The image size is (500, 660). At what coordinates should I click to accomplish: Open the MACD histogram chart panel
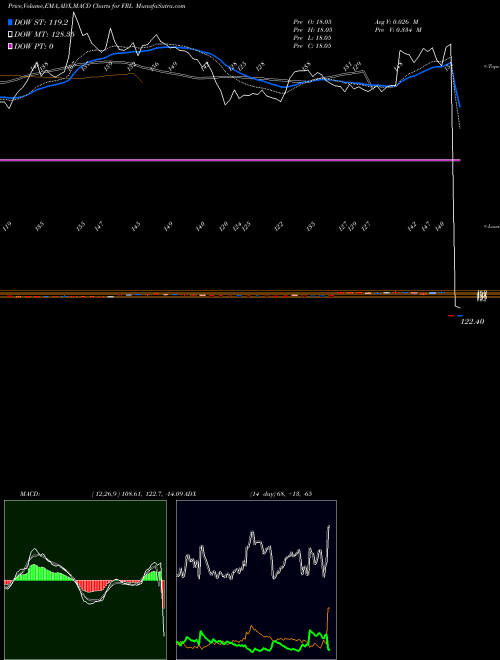pos(85,580)
